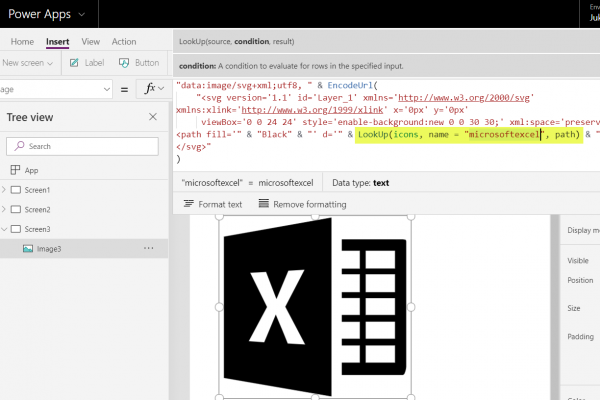Click the Size property label
Screen dimensions: 600x400
[x=574, y=308]
